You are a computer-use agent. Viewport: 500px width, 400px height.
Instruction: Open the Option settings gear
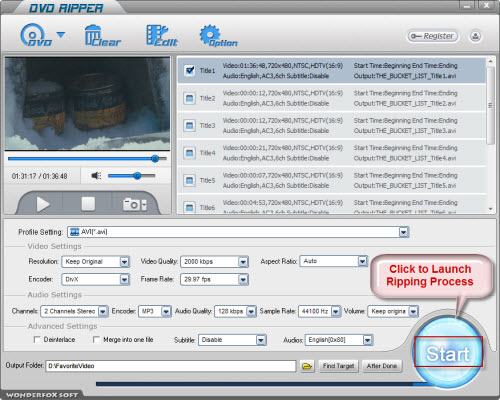pos(219,36)
